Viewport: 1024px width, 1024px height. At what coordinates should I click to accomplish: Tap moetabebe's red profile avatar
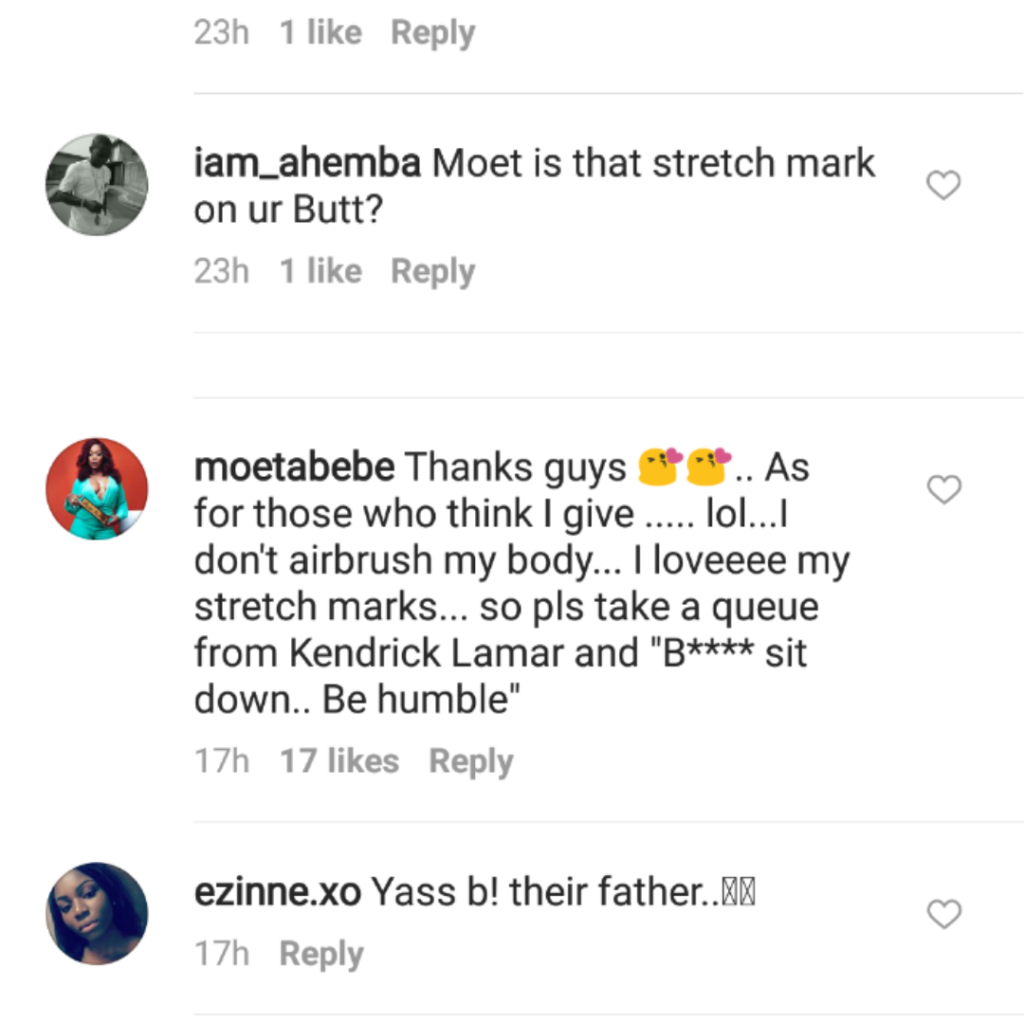(97, 489)
